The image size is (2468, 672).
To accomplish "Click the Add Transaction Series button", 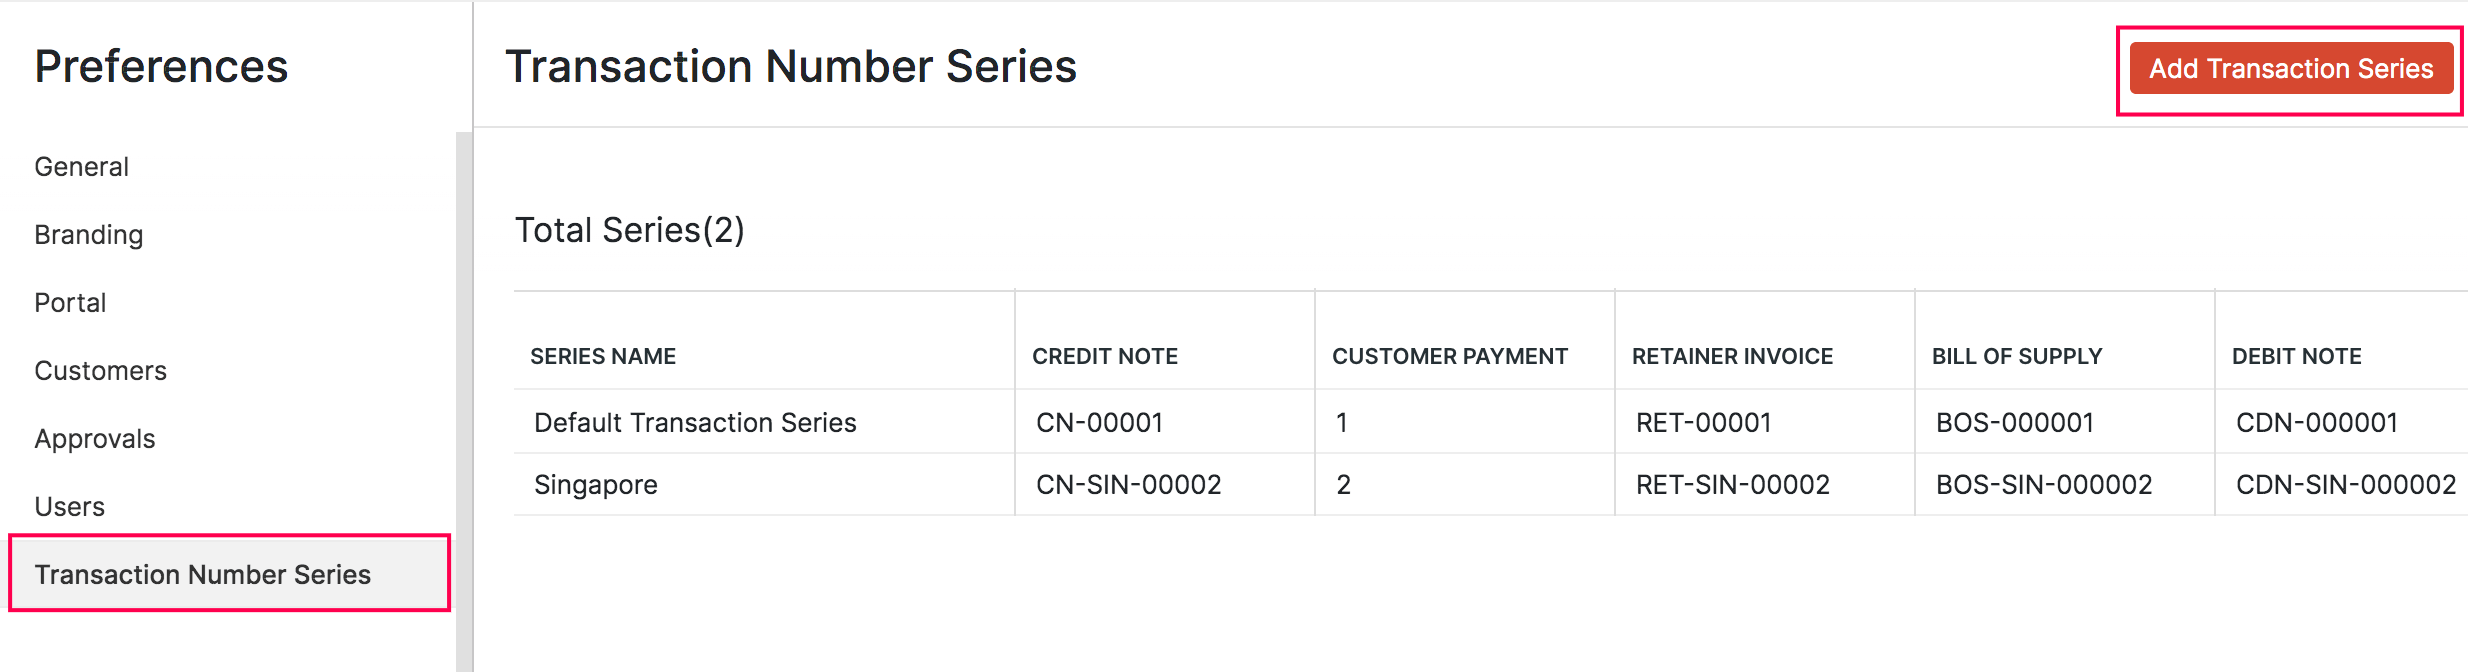I will [x=2290, y=68].
